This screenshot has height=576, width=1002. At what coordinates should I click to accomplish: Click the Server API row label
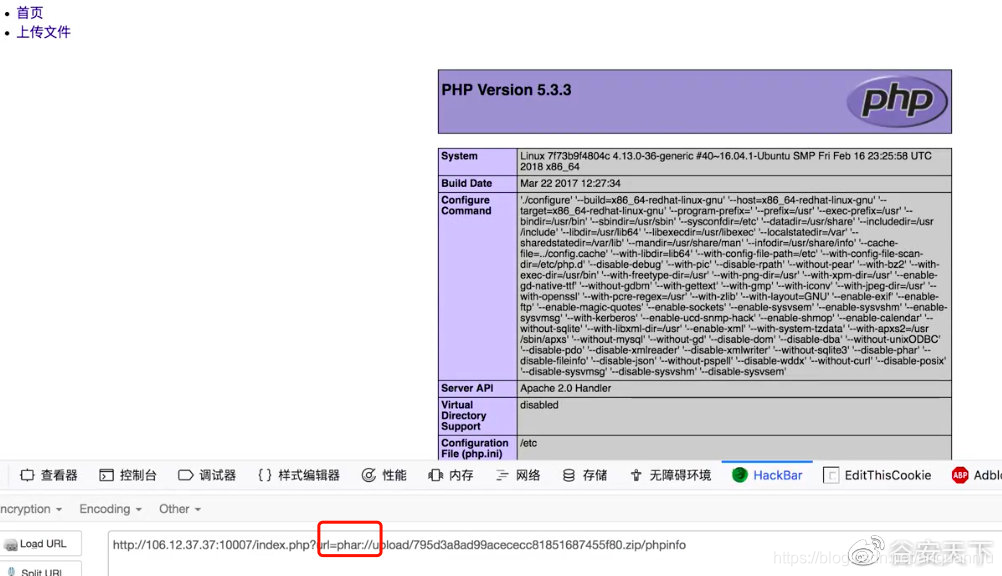(x=467, y=388)
